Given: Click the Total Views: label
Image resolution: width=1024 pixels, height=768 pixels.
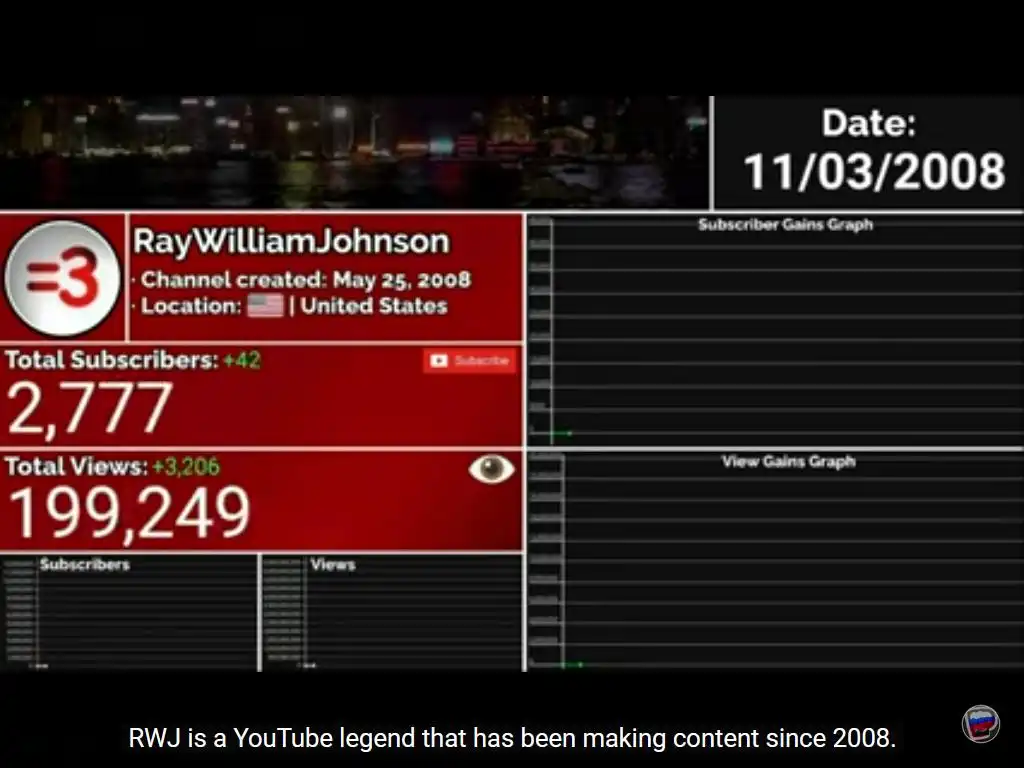Looking at the screenshot, I should coord(76,466).
